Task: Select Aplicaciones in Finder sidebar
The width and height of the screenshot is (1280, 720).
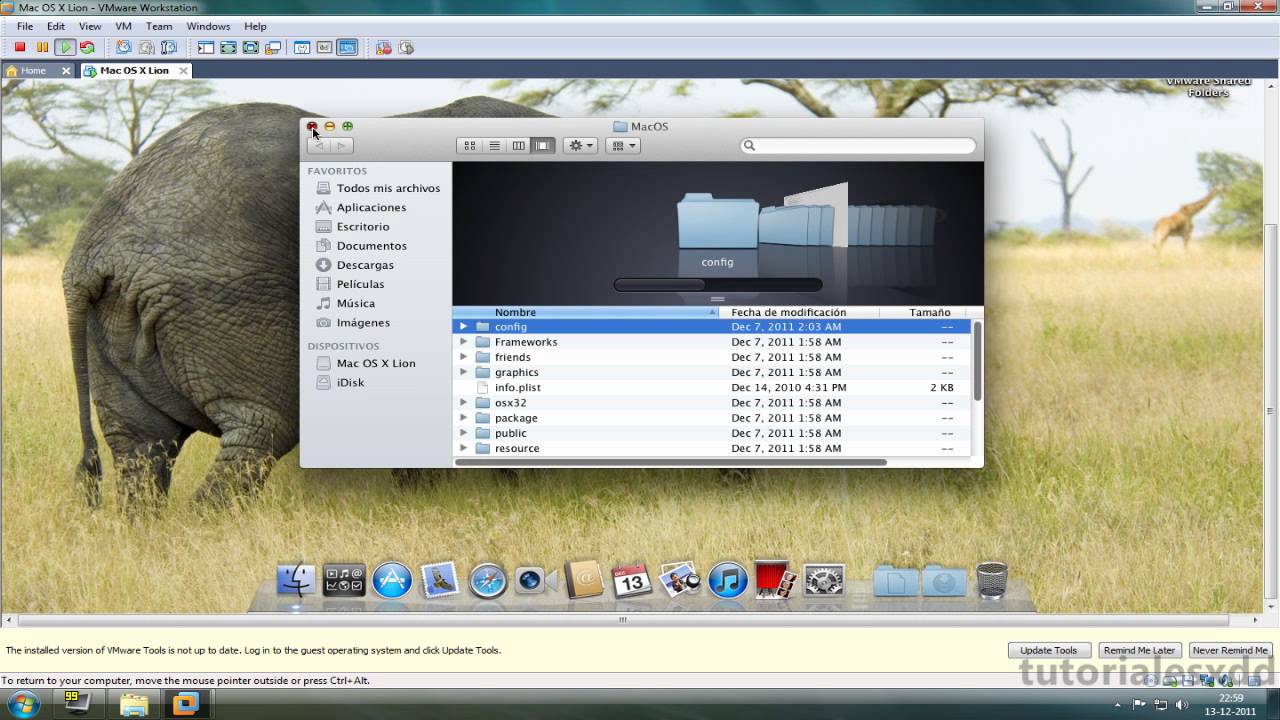Action: 371,207
